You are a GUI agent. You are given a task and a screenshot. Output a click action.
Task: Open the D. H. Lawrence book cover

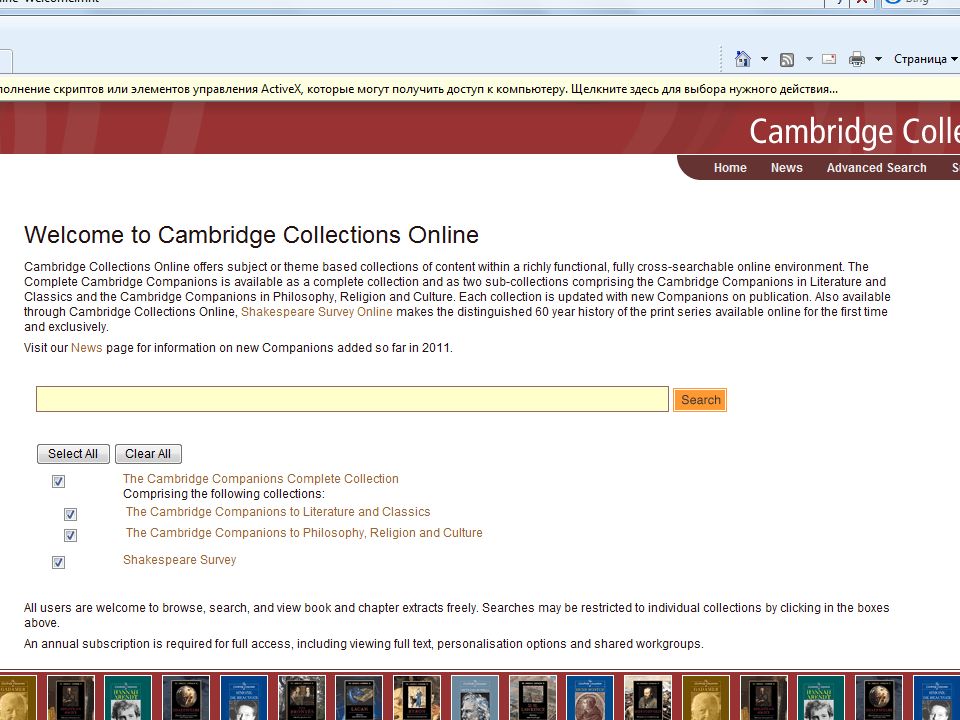coord(533,698)
